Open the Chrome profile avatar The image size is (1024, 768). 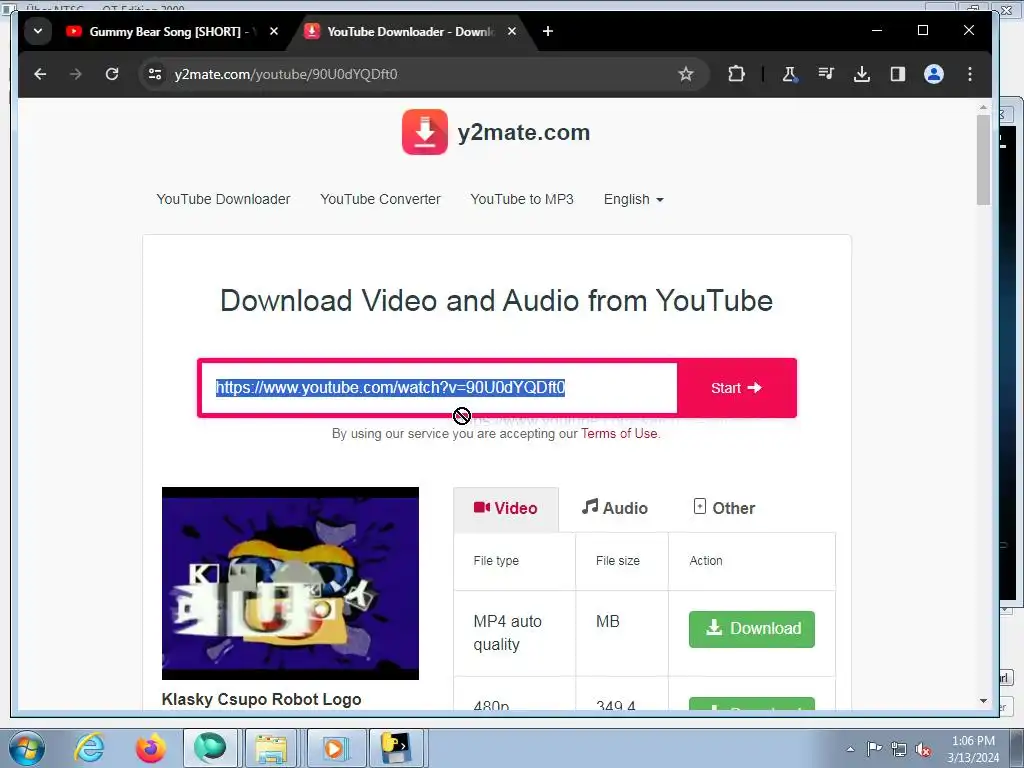[934, 74]
